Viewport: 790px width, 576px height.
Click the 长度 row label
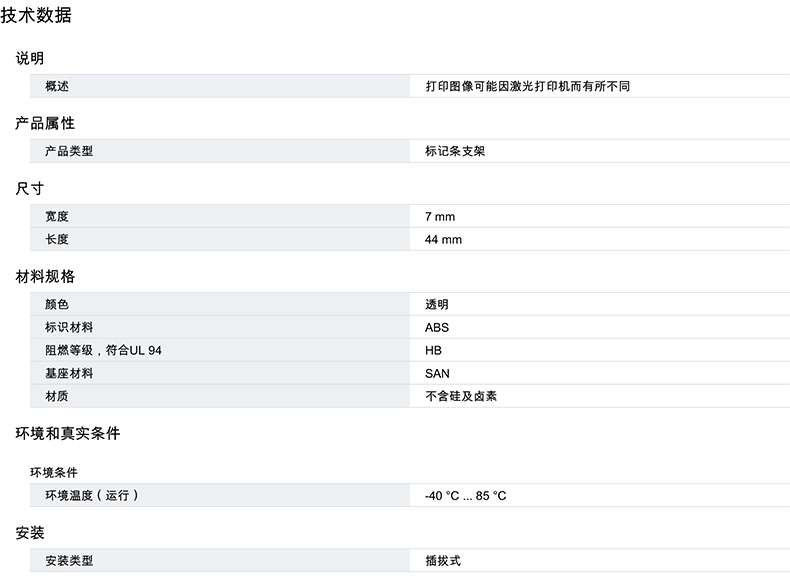pos(57,240)
